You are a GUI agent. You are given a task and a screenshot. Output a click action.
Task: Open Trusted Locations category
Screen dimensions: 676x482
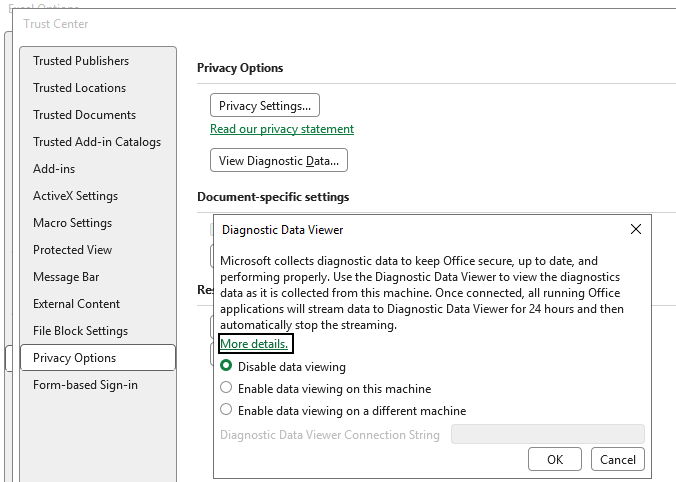click(80, 88)
